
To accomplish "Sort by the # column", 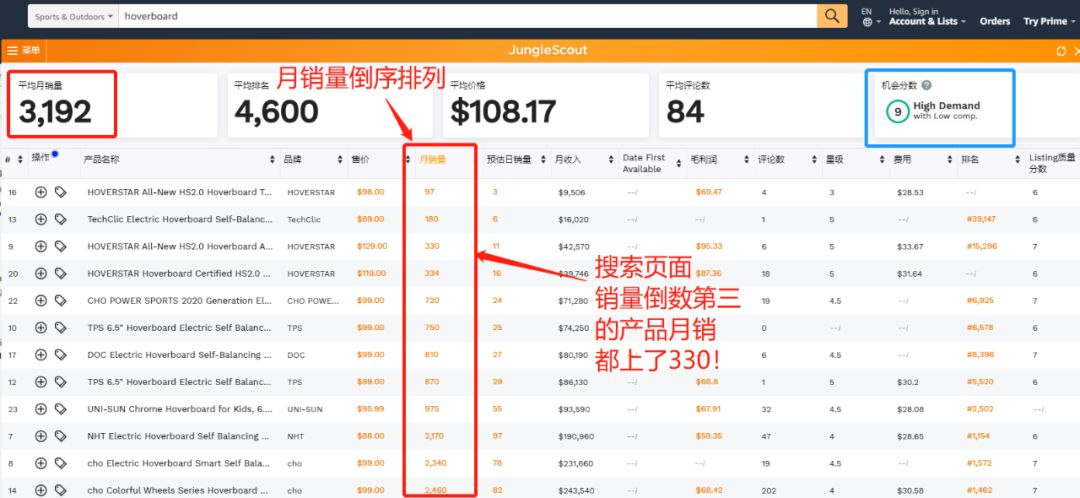I will 20,159.
